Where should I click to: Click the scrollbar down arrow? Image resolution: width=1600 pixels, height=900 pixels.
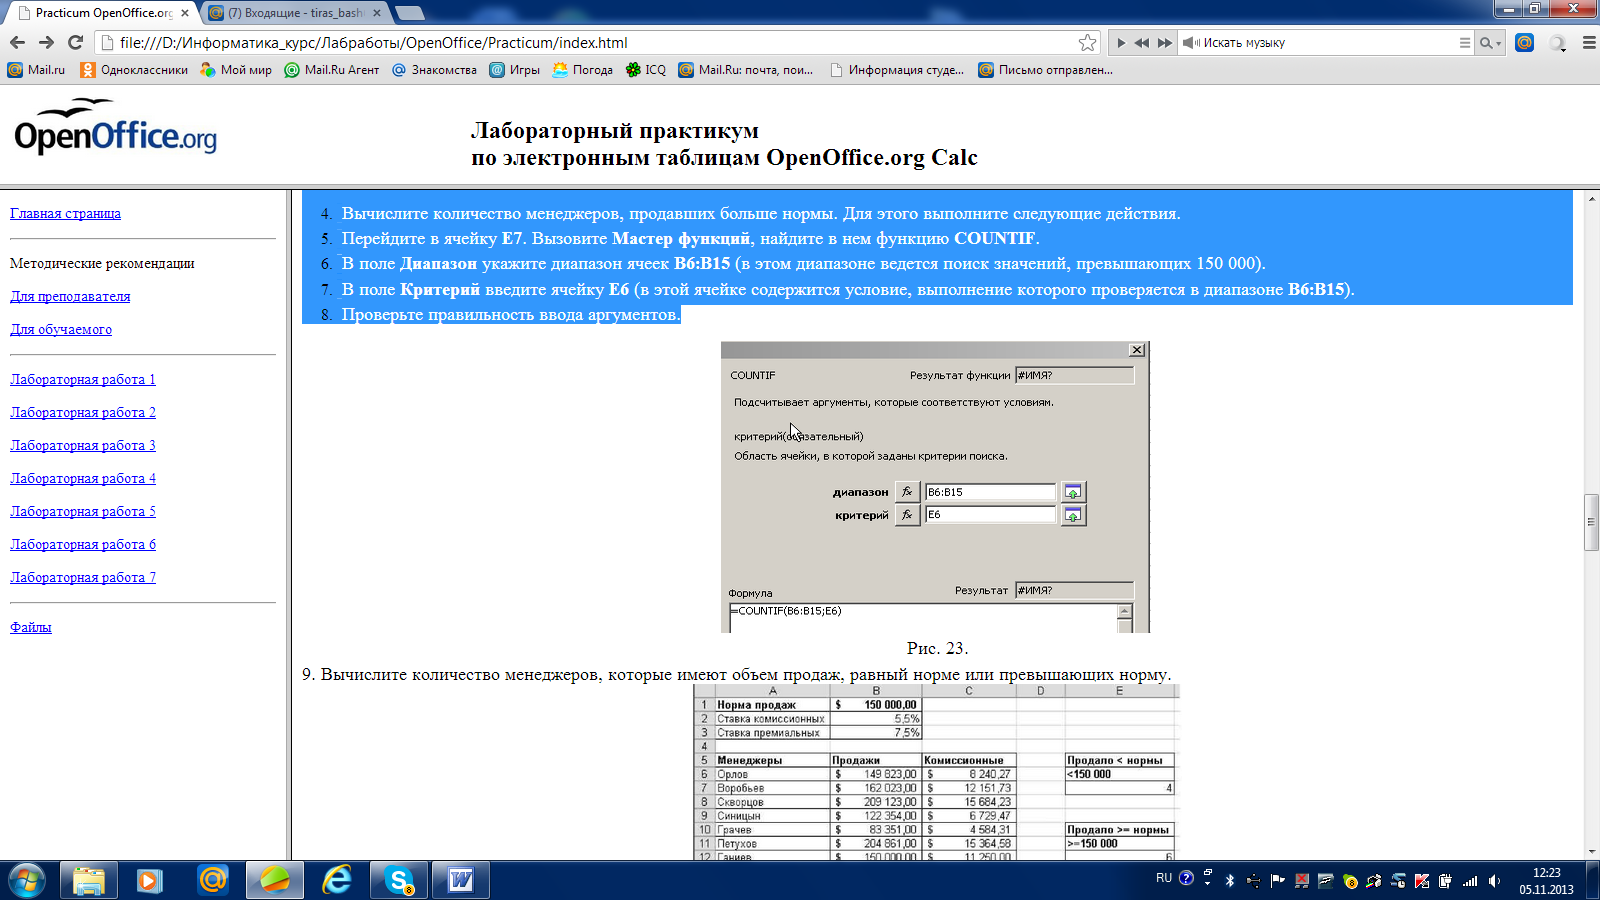pos(1591,852)
